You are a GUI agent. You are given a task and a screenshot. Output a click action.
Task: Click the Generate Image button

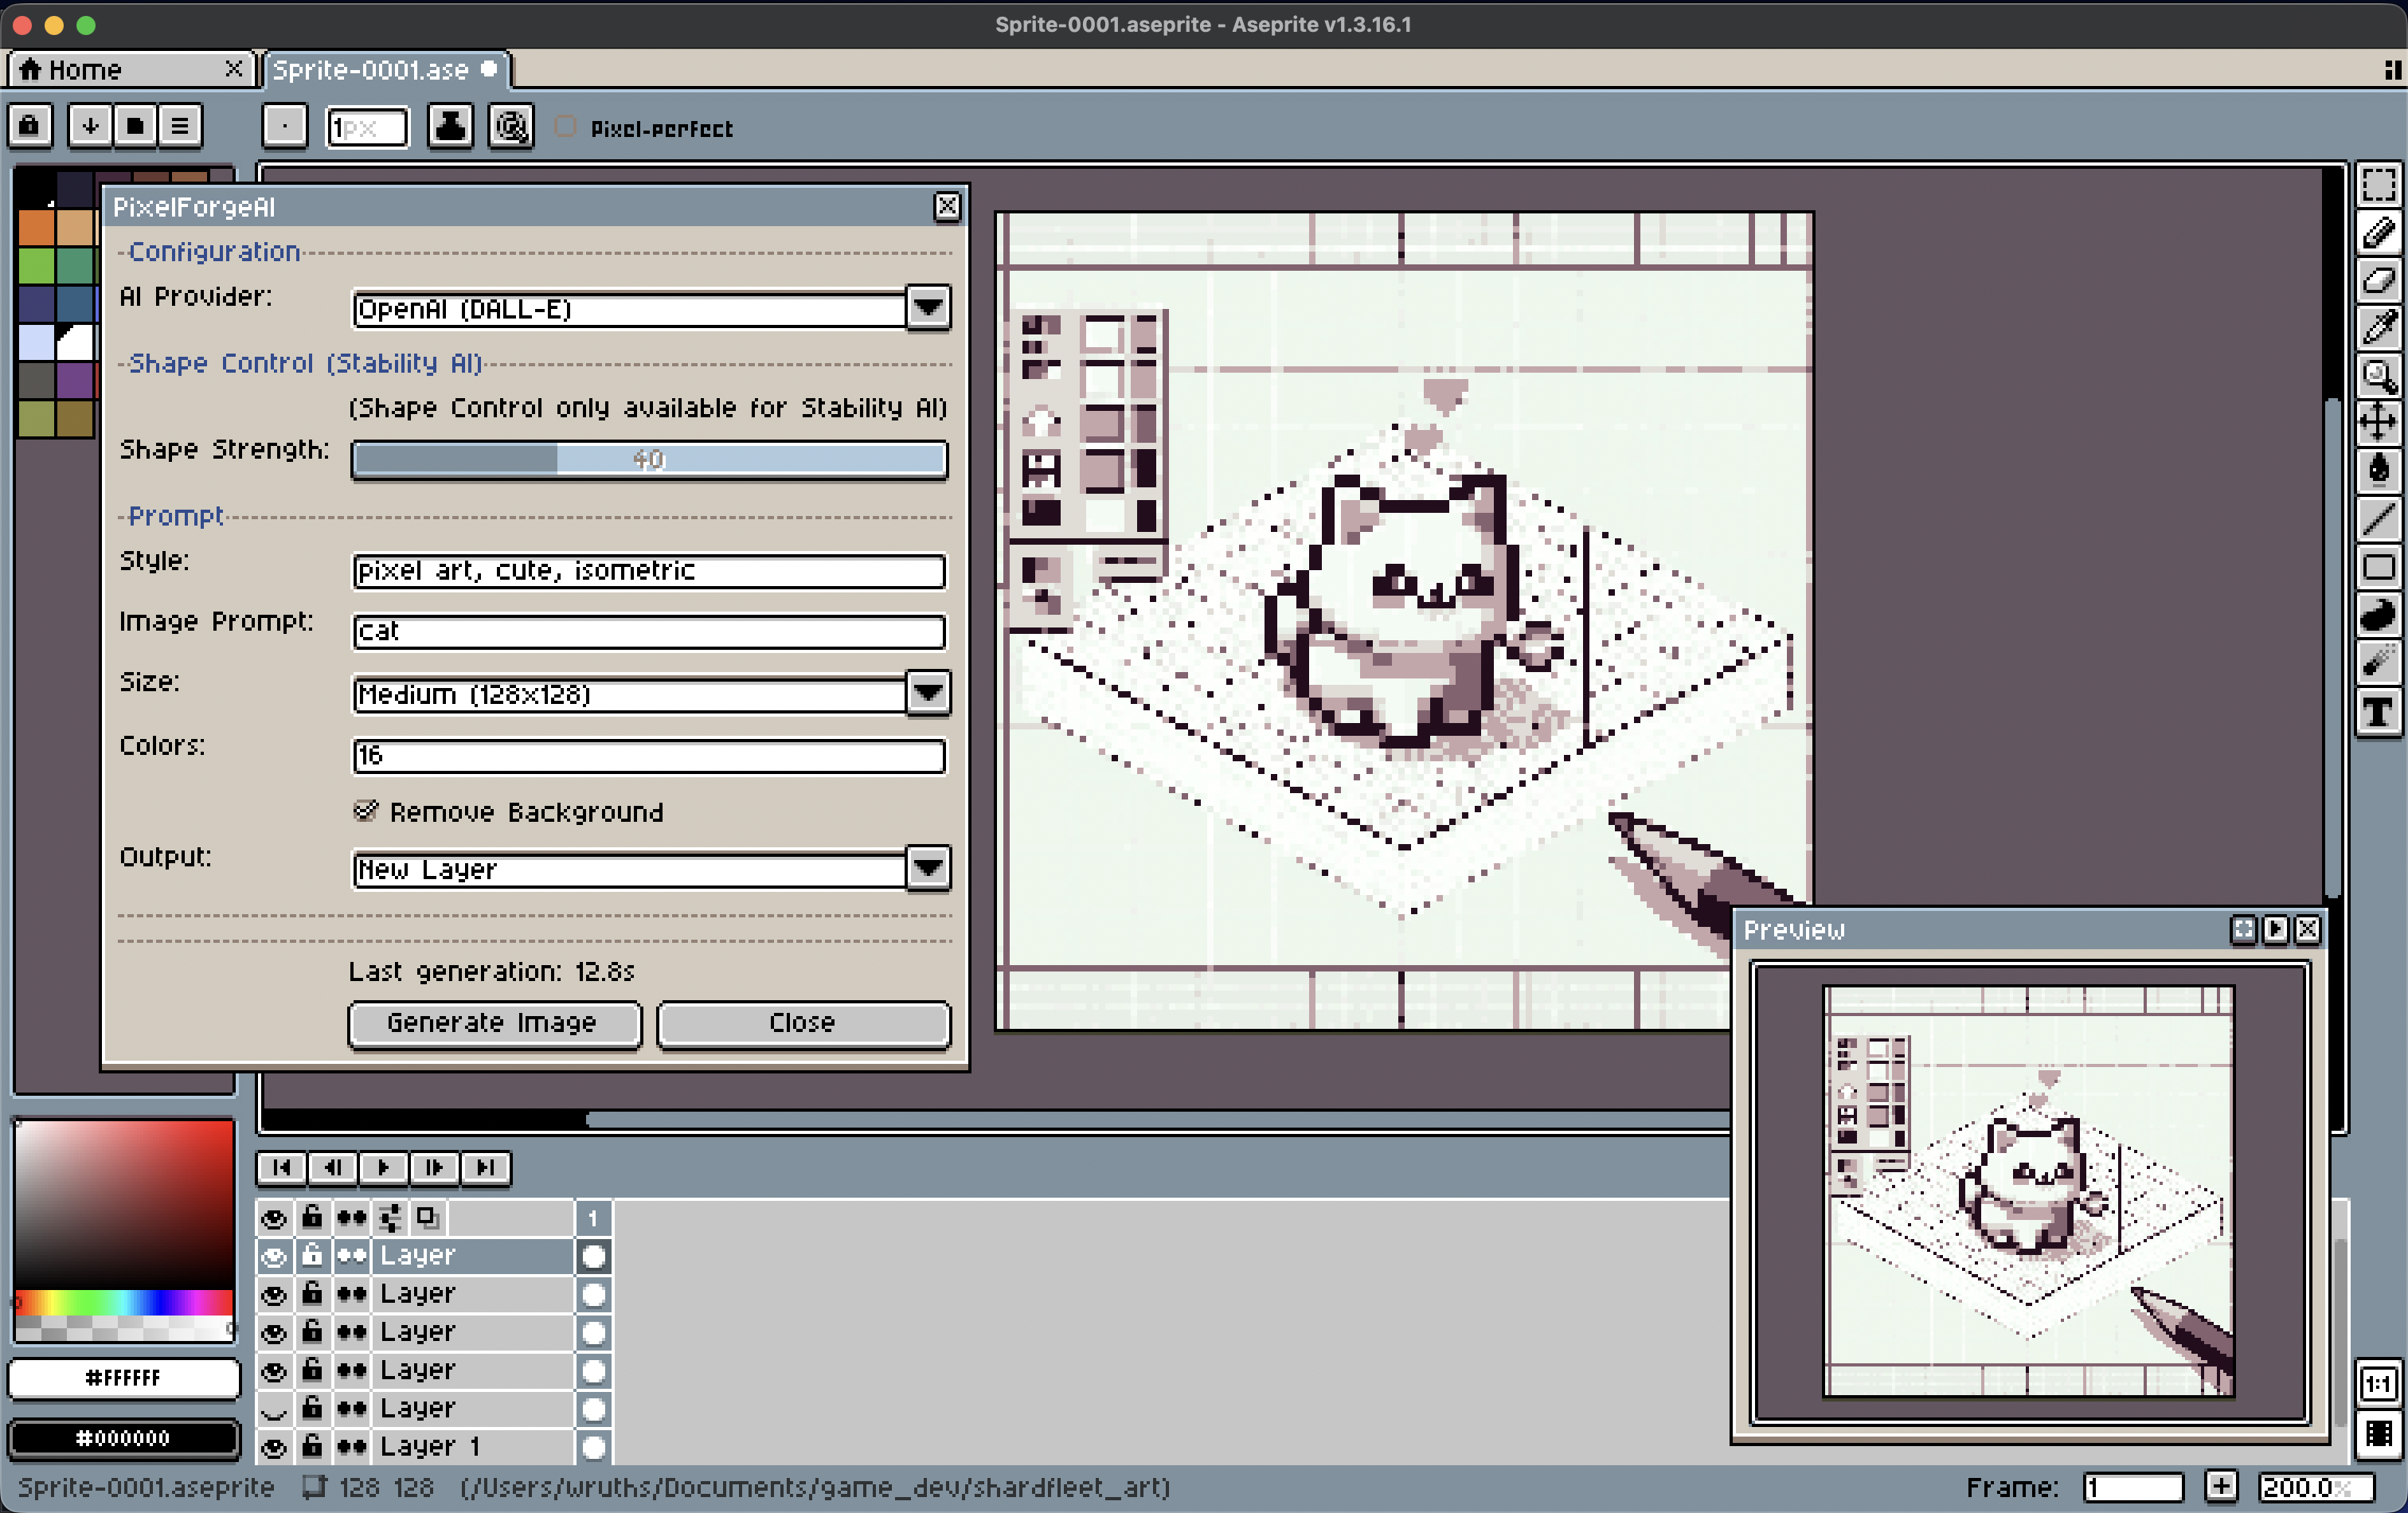tap(494, 1023)
